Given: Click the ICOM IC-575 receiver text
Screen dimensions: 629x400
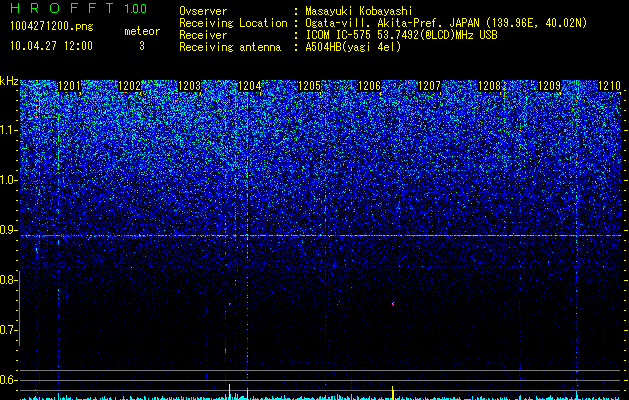Looking at the screenshot, I should pyautogui.click(x=401, y=35).
